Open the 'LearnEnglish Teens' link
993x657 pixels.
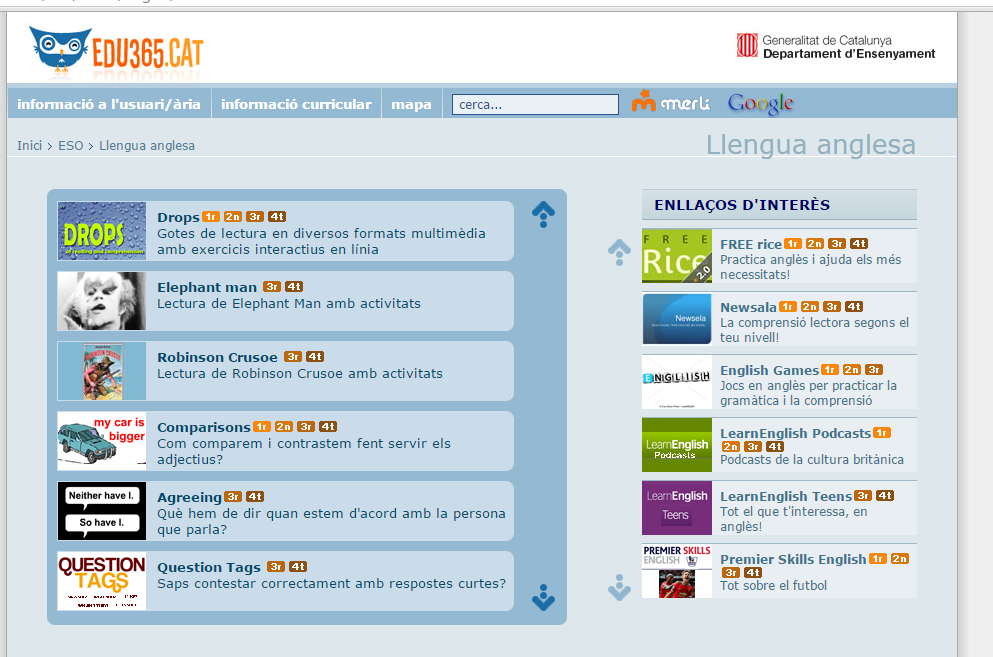[785, 496]
